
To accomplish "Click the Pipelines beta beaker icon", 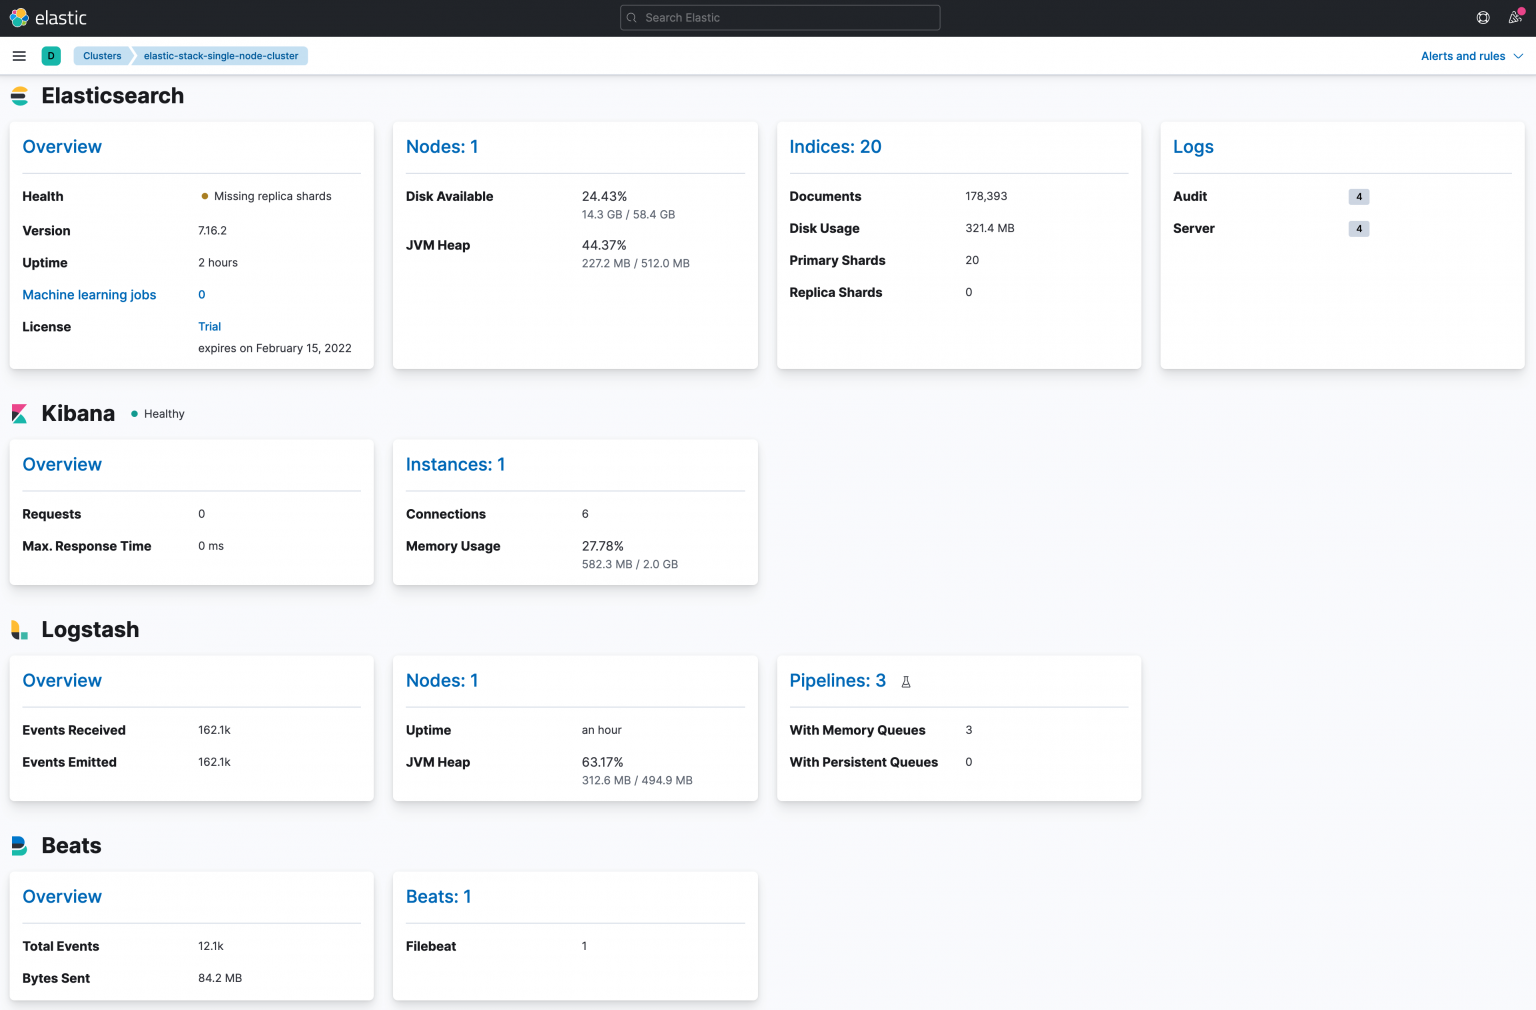I will click(906, 682).
